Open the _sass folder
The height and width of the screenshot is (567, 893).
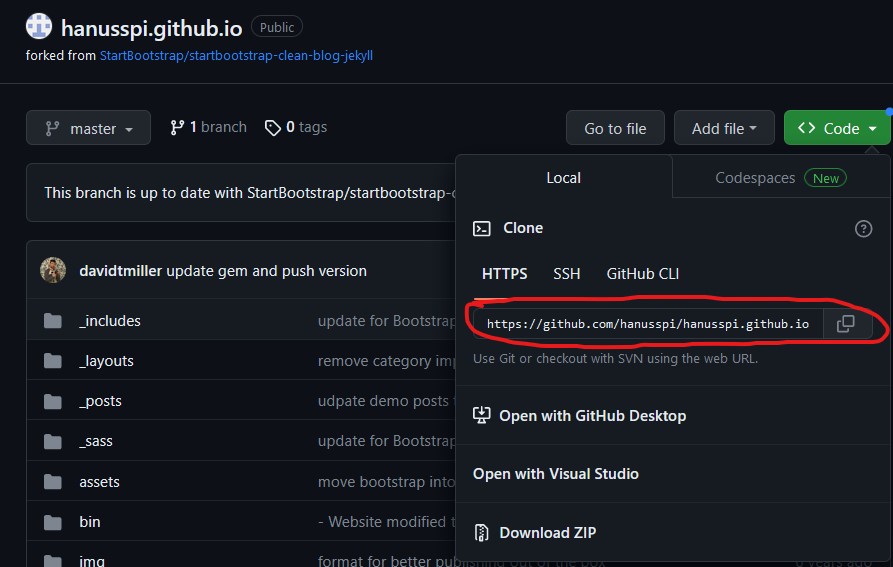coord(96,441)
